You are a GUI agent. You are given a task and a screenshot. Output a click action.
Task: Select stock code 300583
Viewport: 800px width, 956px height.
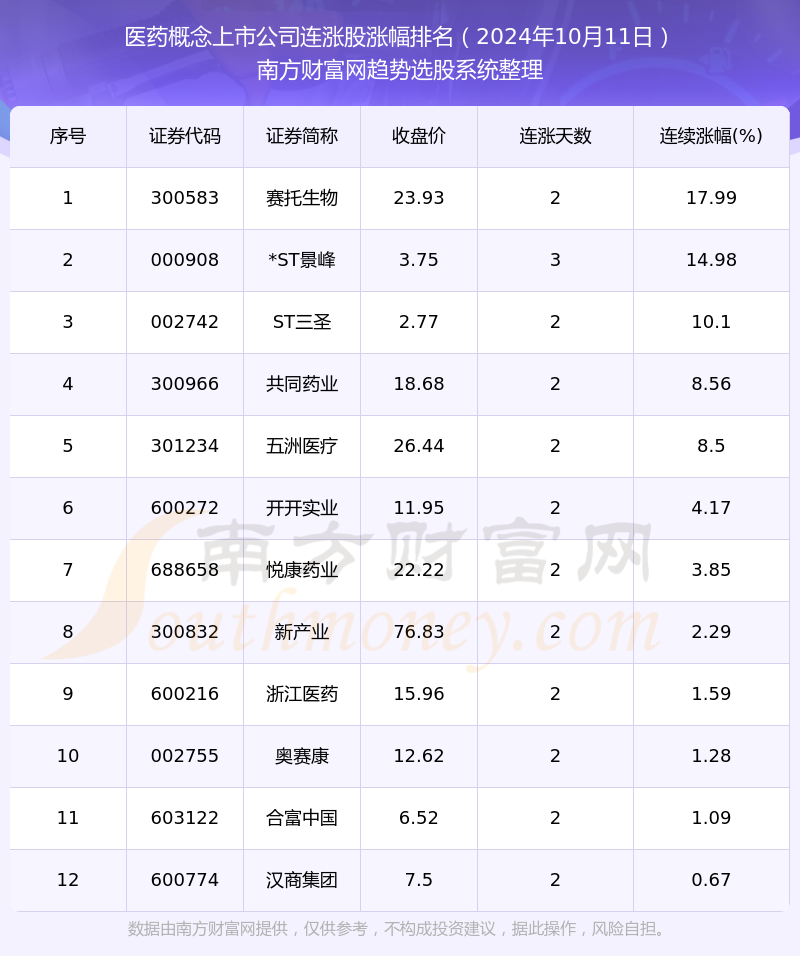[185, 198]
